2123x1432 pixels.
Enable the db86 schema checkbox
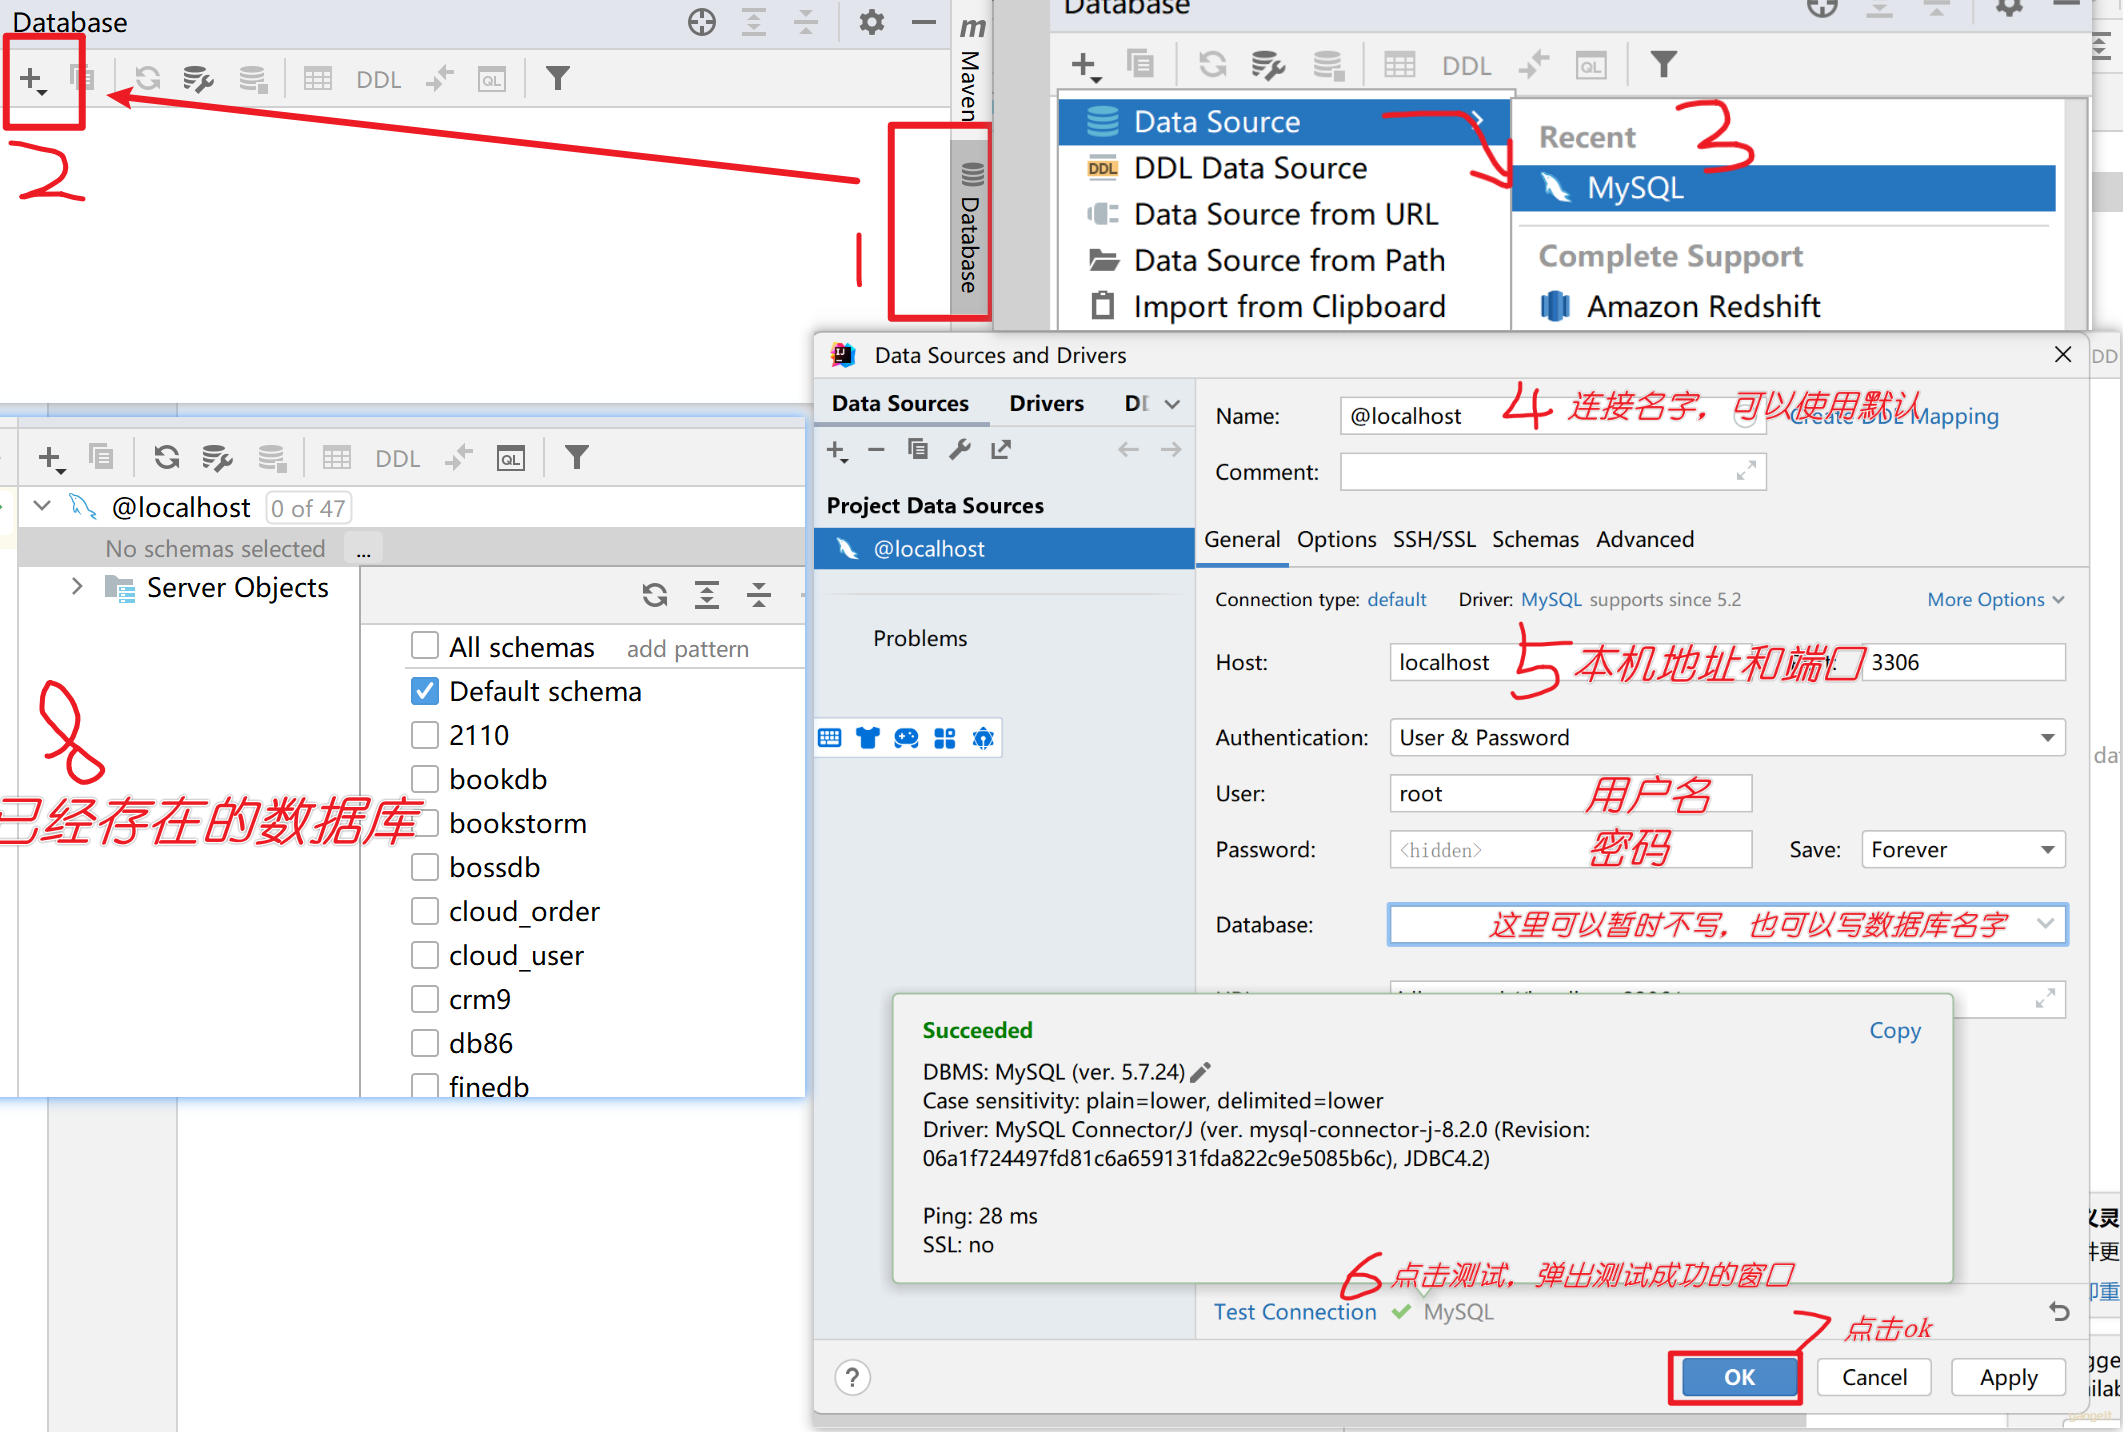pos(425,1043)
